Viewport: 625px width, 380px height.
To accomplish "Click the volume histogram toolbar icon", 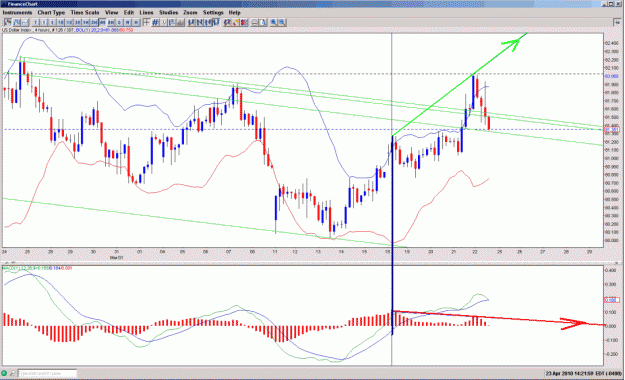I will point(180,23).
